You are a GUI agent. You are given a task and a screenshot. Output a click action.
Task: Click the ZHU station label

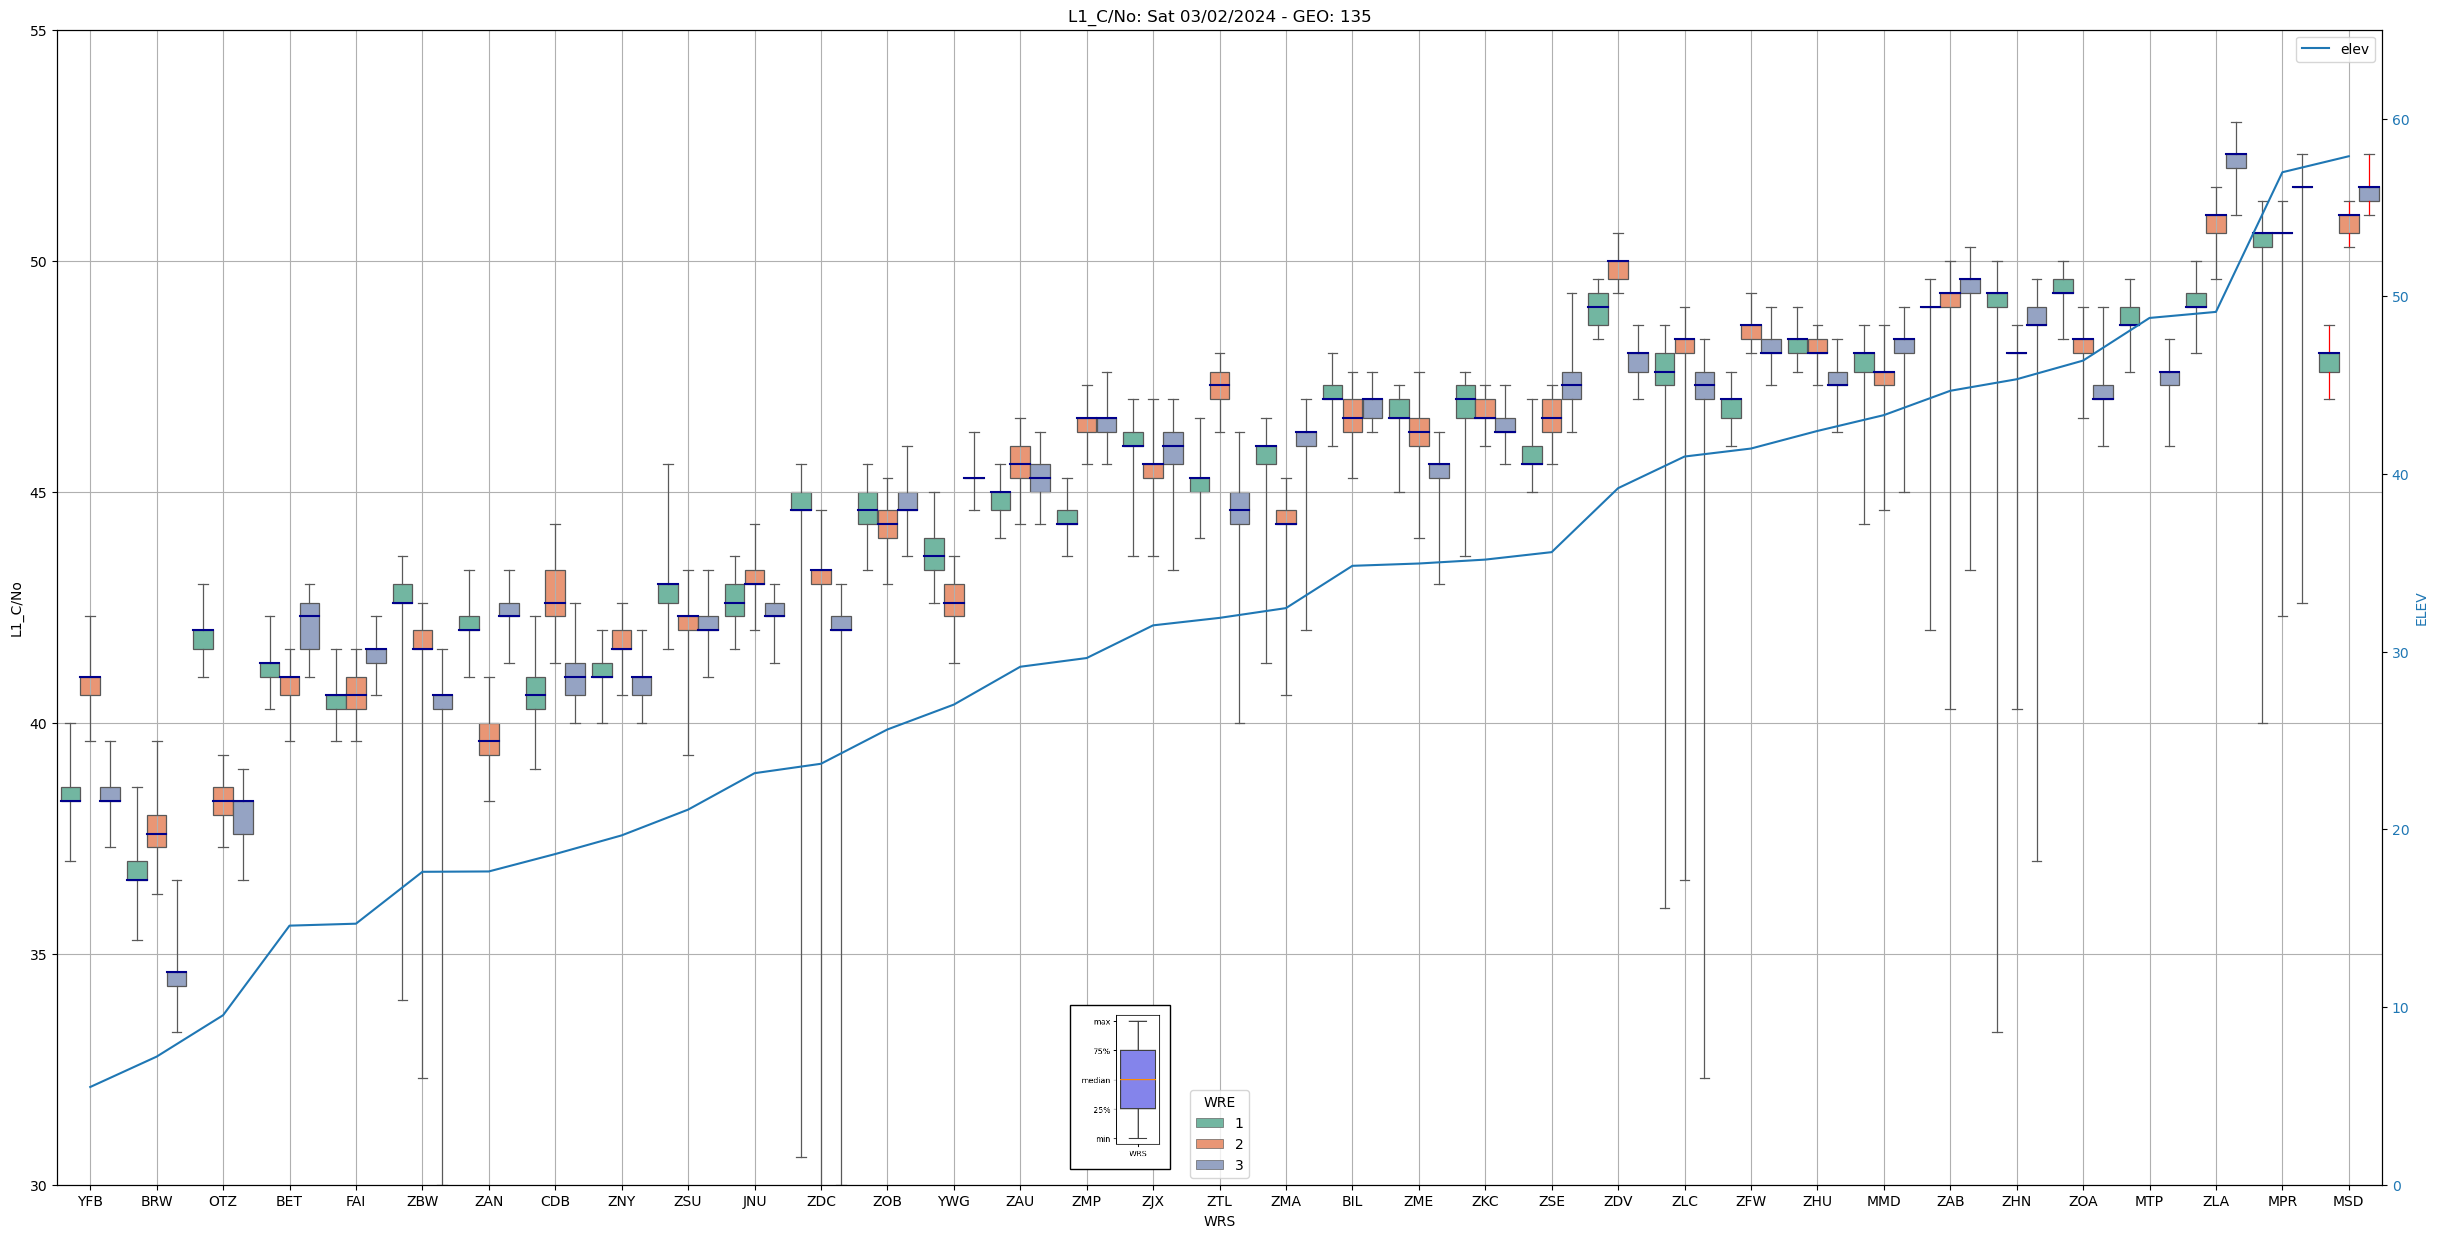1817,1201
